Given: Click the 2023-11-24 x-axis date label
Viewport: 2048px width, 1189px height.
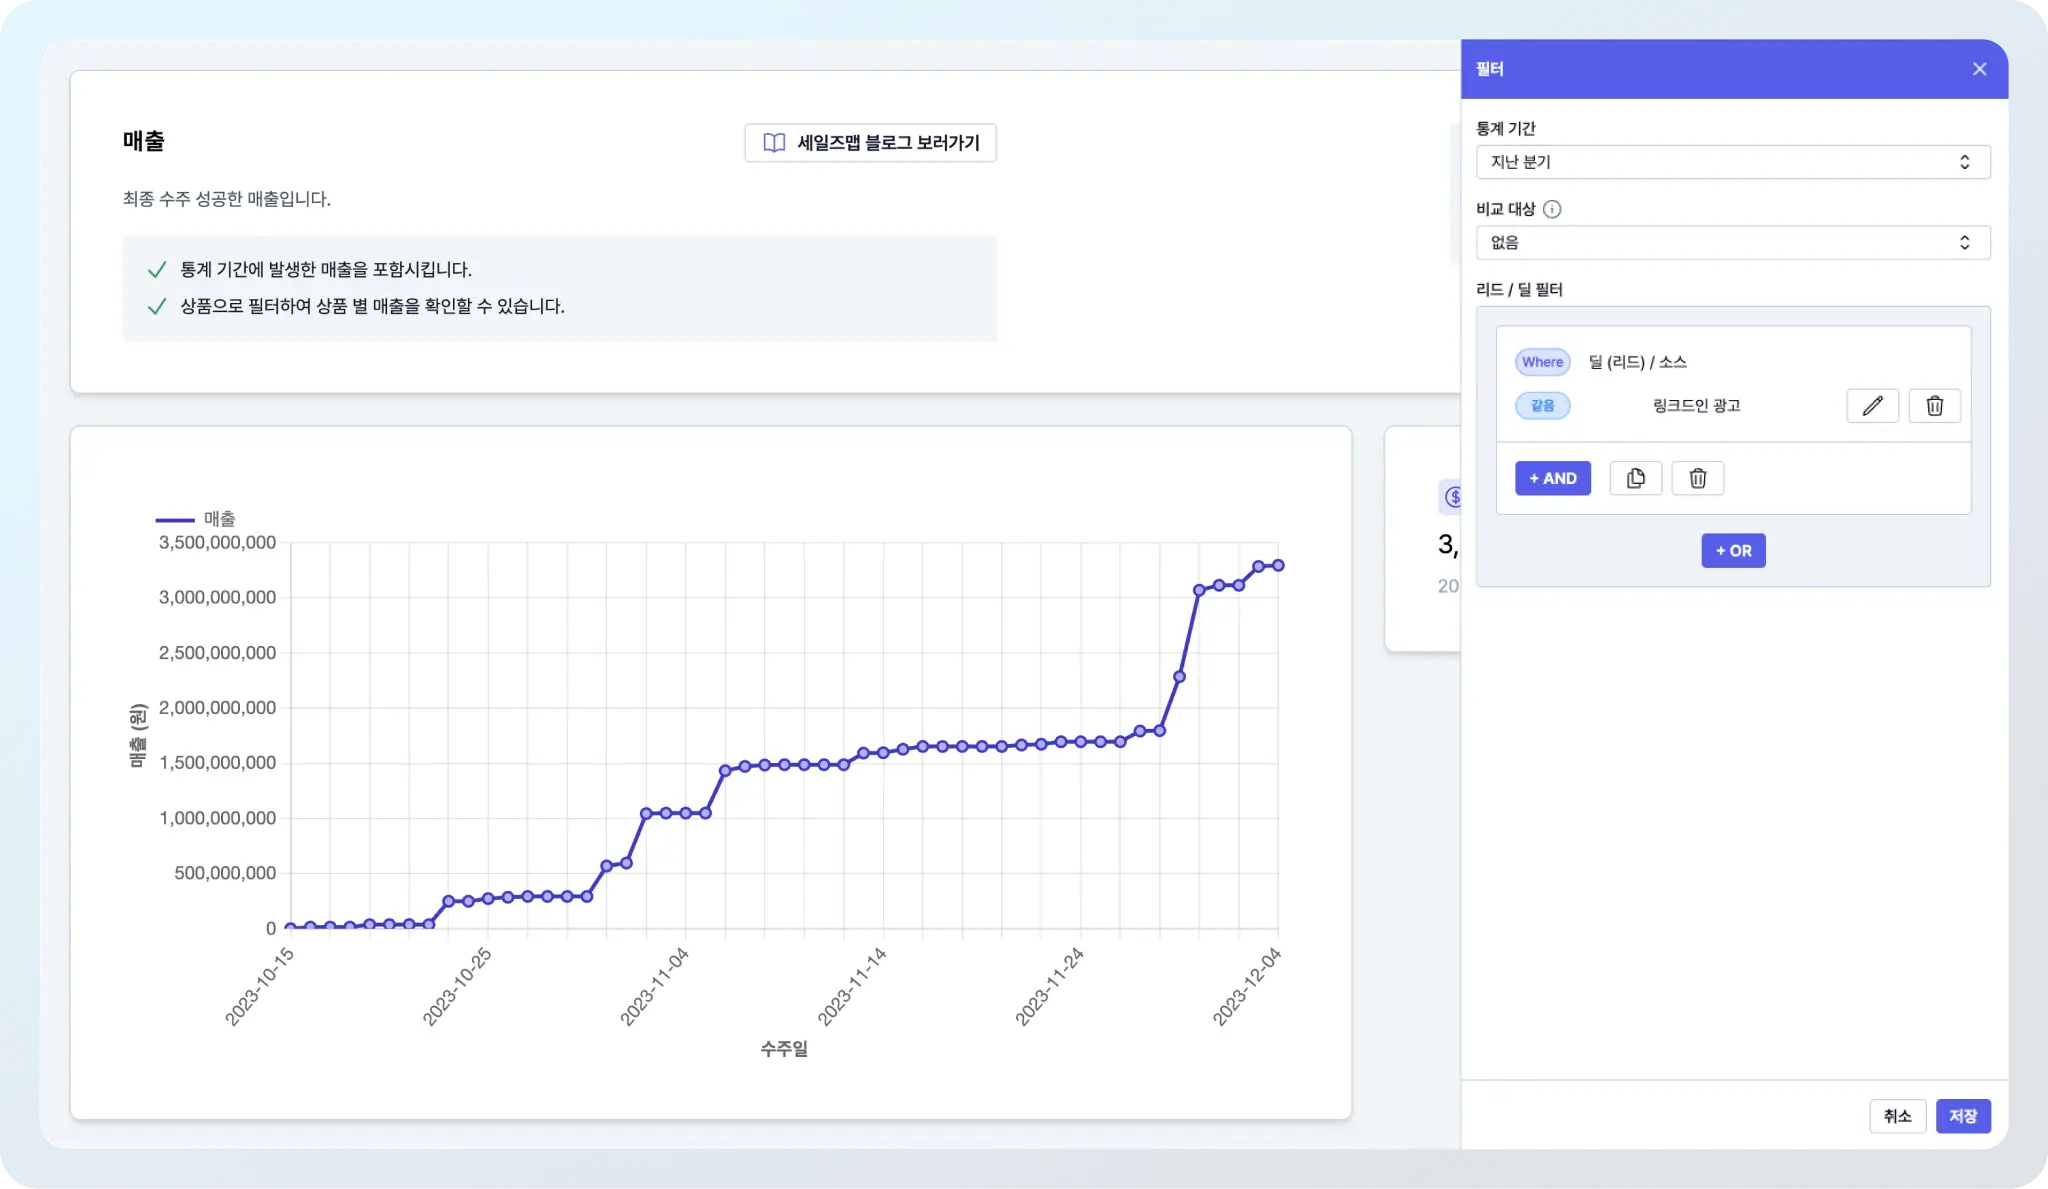Looking at the screenshot, I should [1049, 987].
